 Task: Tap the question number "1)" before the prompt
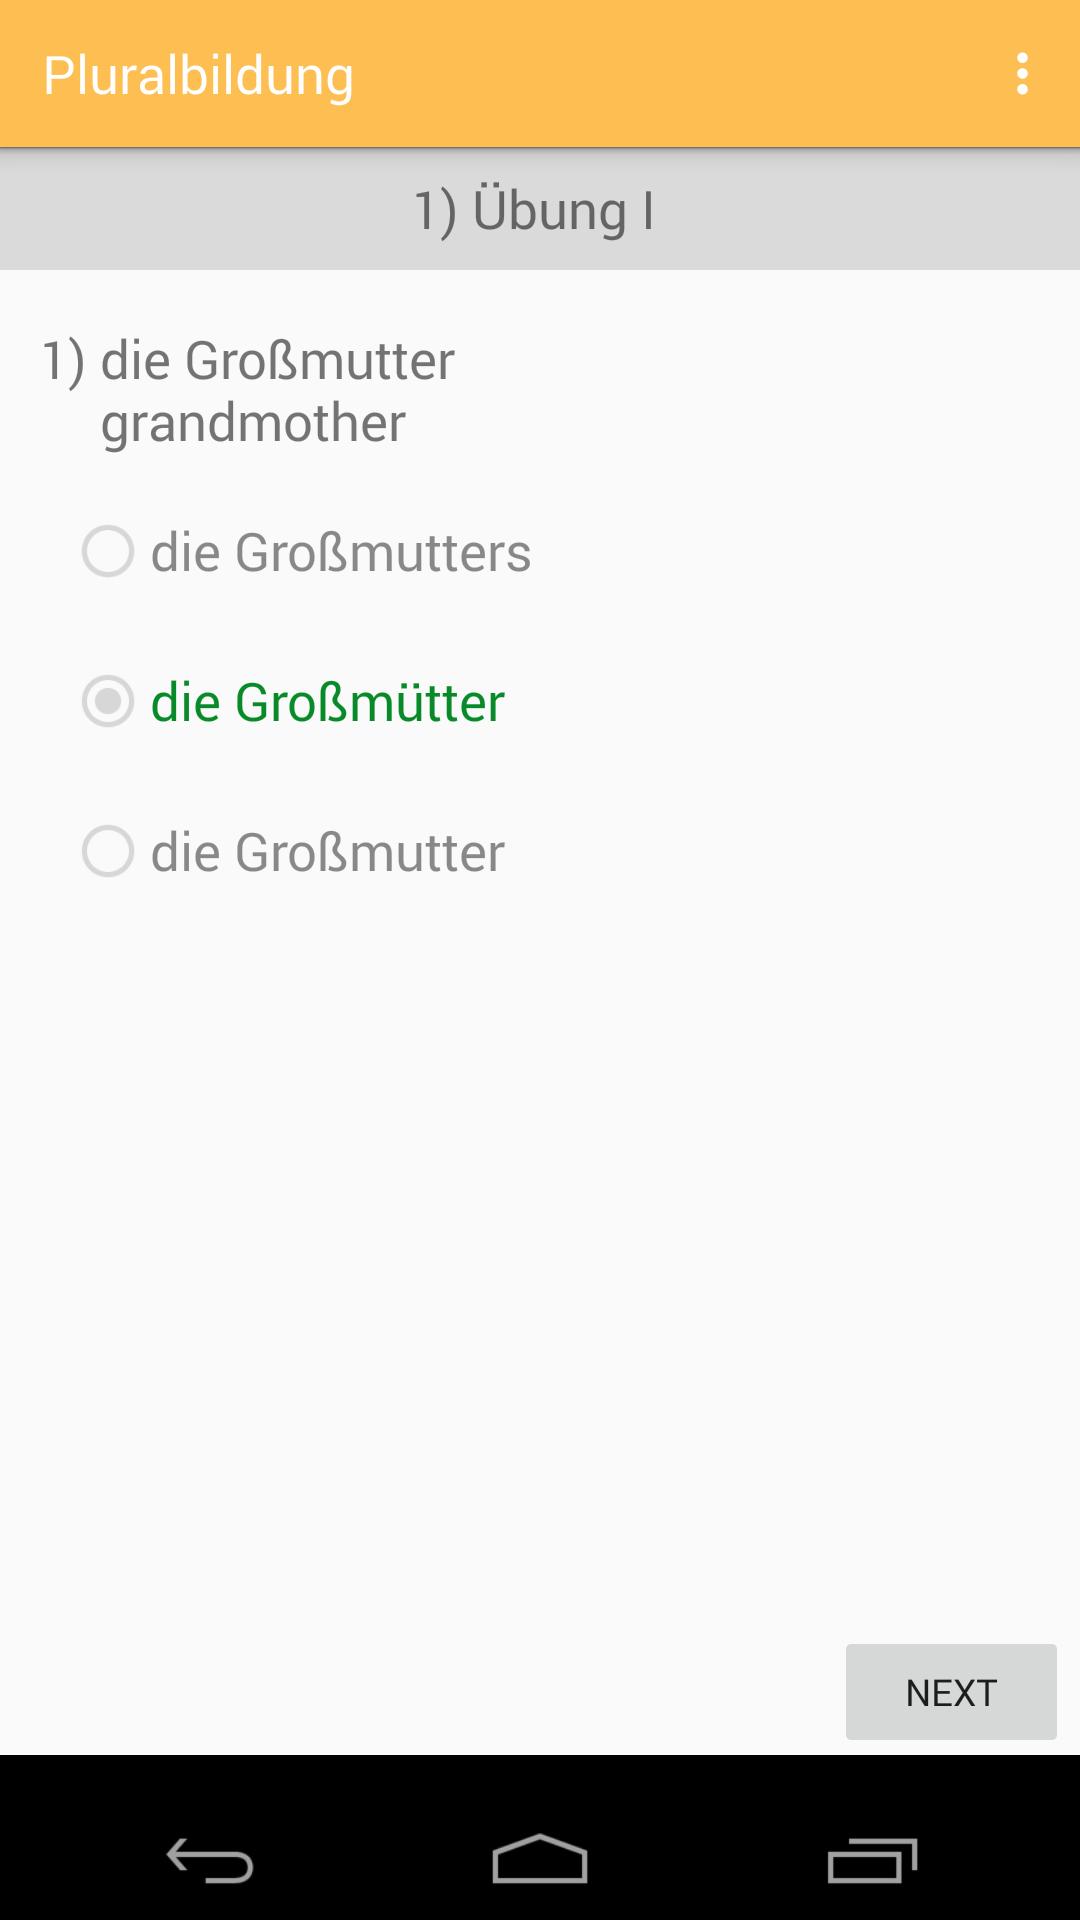[x=63, y=360]
